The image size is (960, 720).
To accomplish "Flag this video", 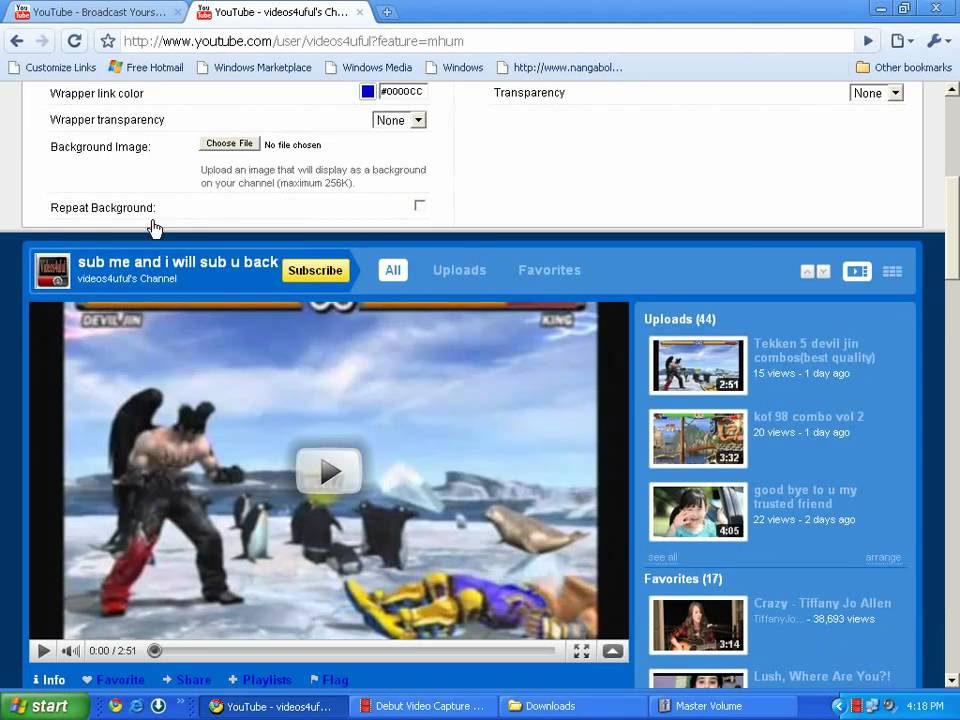I will (329, 680).
